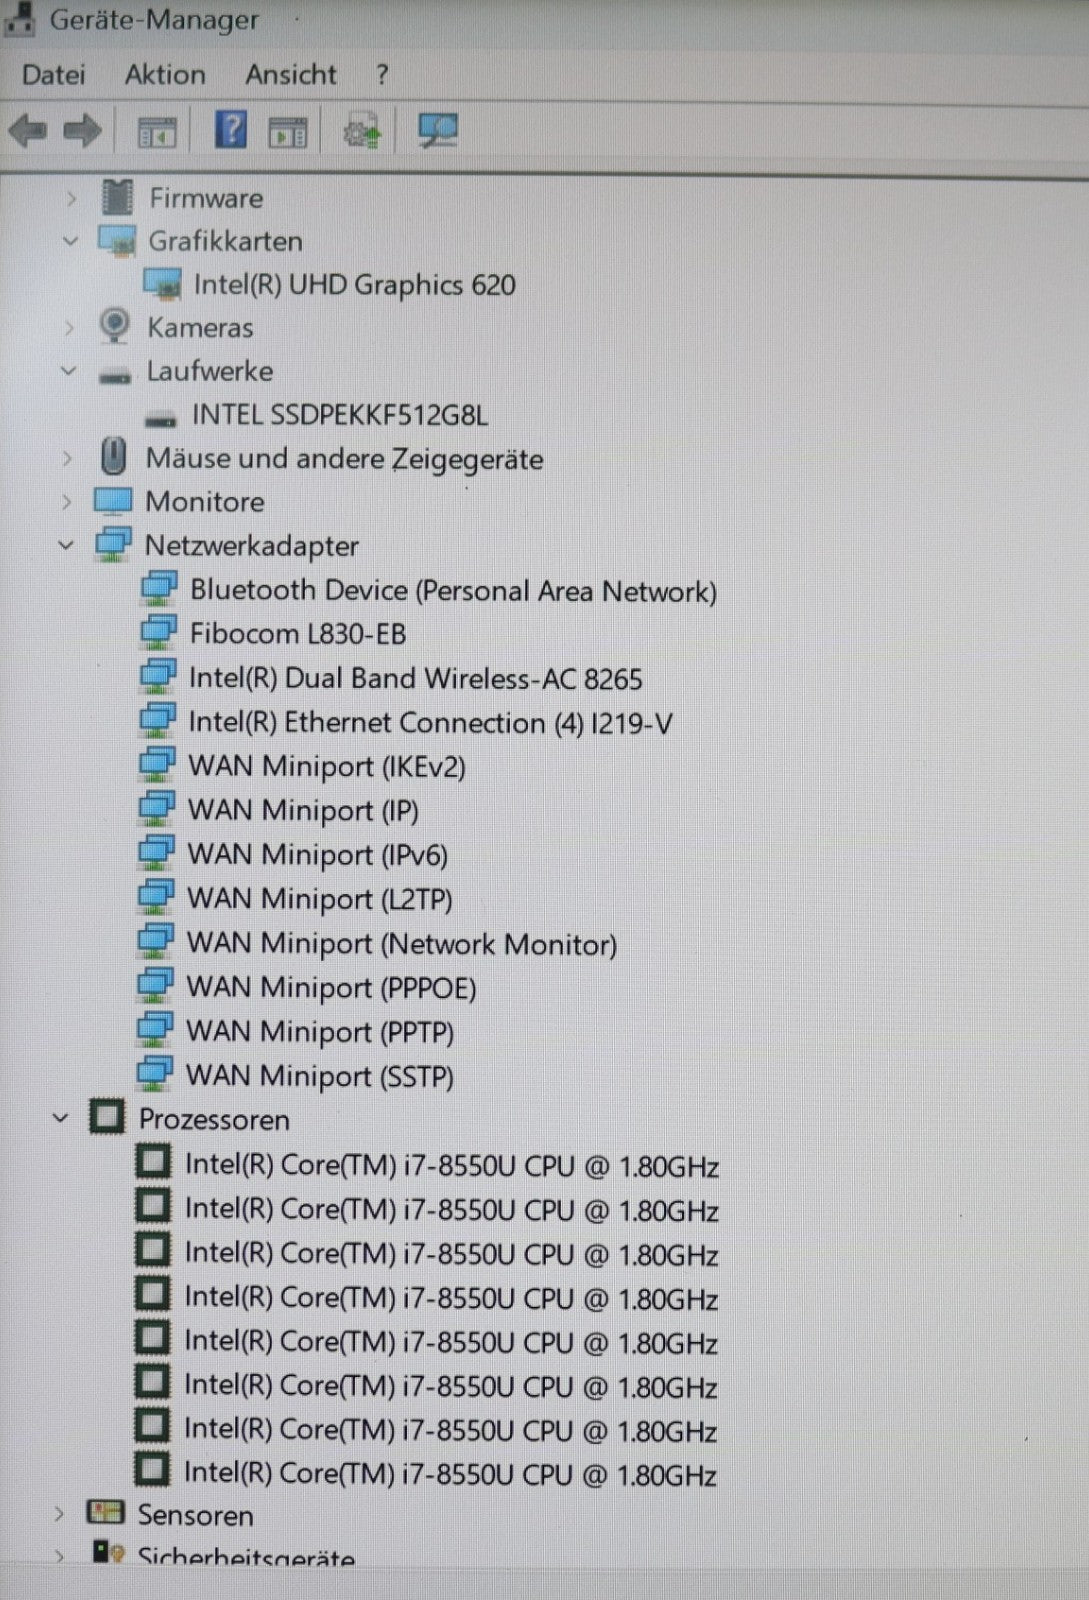Image resolution: width=1089 pixels, height=1600 pixels.
Task: Select the Kameras category label
Action: pos(200,328)
